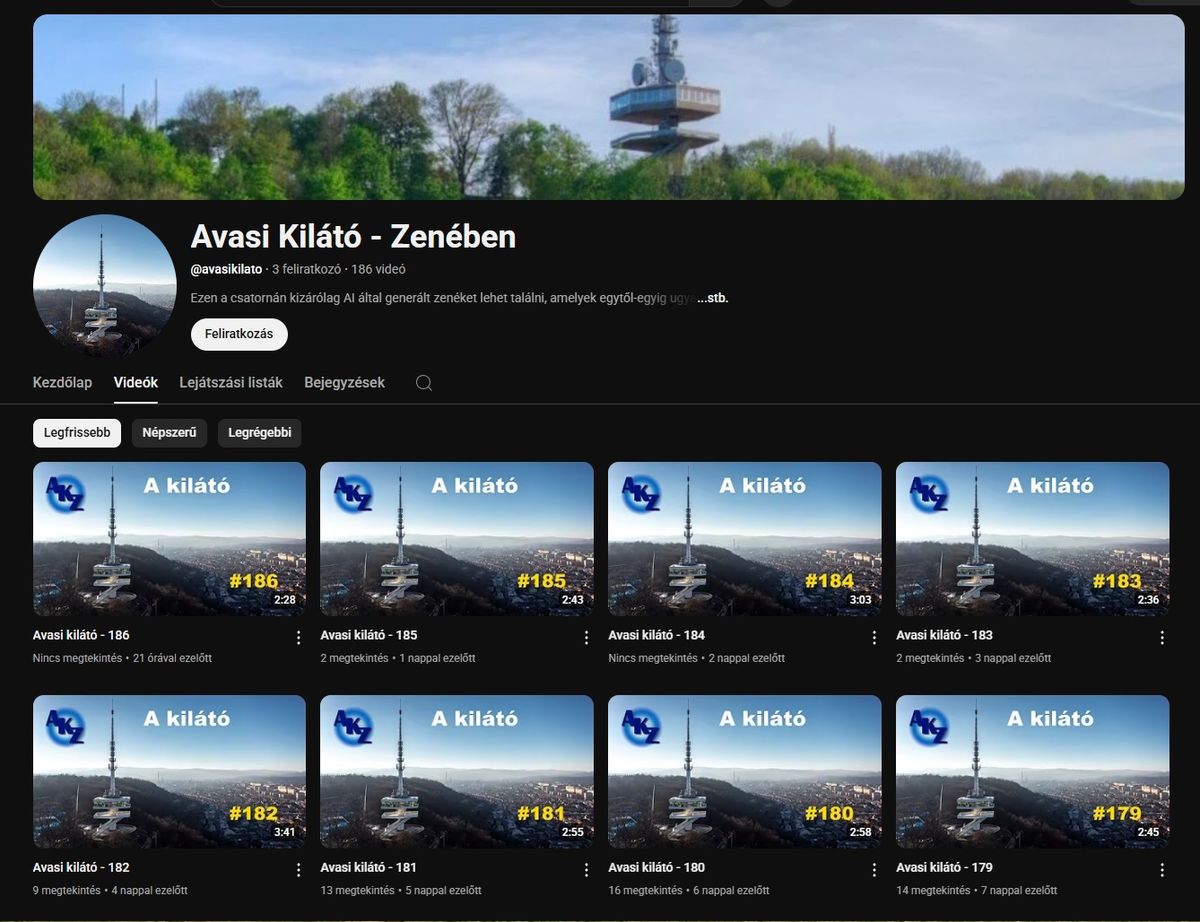Open more options for Avasi kilátó - 183

1162,637
